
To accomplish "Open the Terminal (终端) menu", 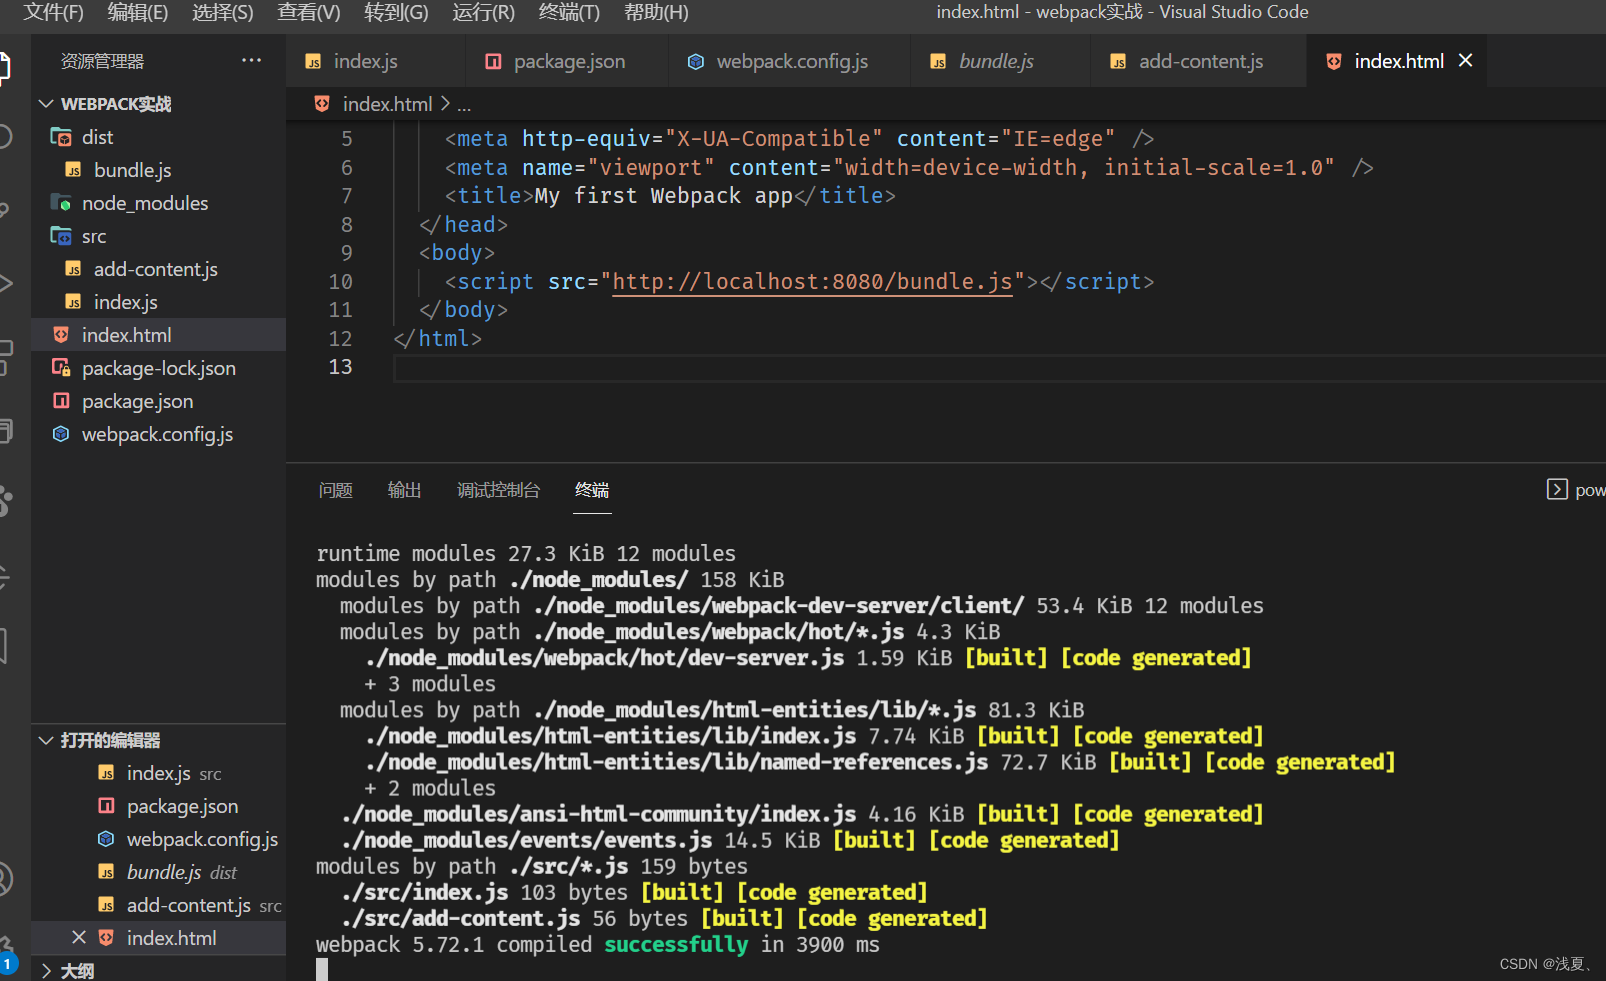I will [569, 12].
